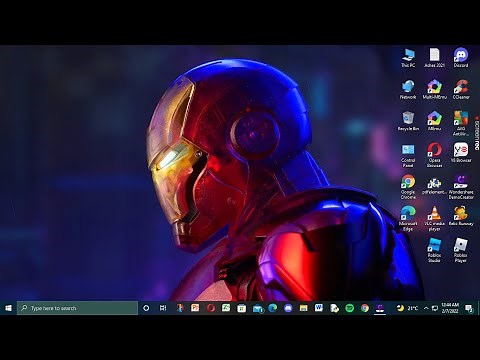Launch the Roblox Studio desktop shortcut

(x=434, y=250)
